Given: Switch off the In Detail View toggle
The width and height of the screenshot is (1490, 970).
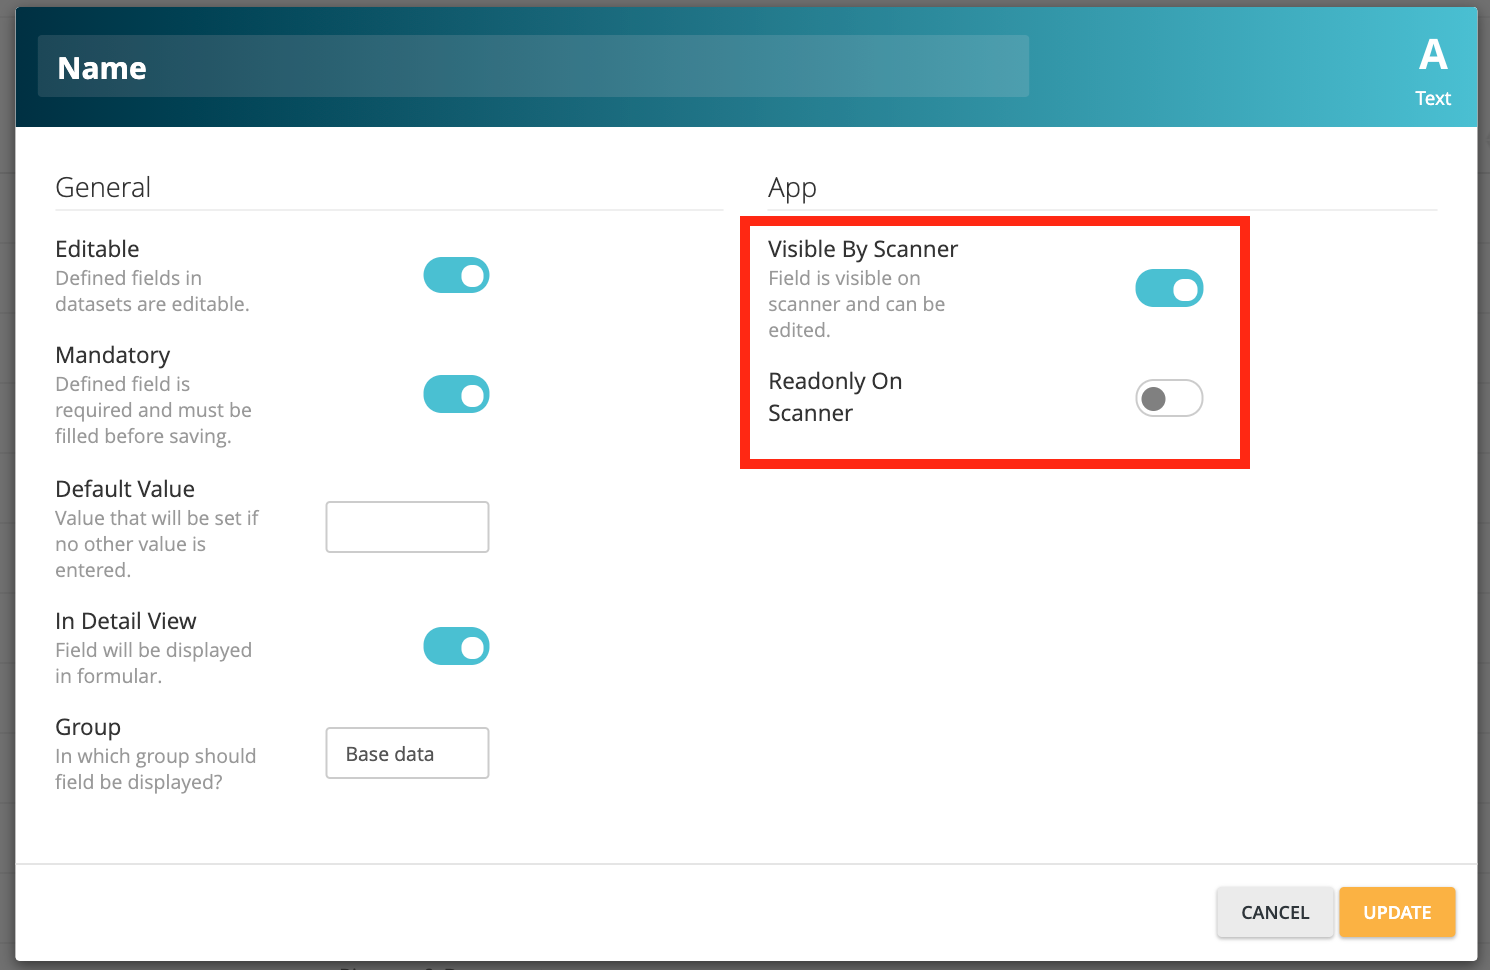Looking at the screenshot, I should (x=456, y=646).
